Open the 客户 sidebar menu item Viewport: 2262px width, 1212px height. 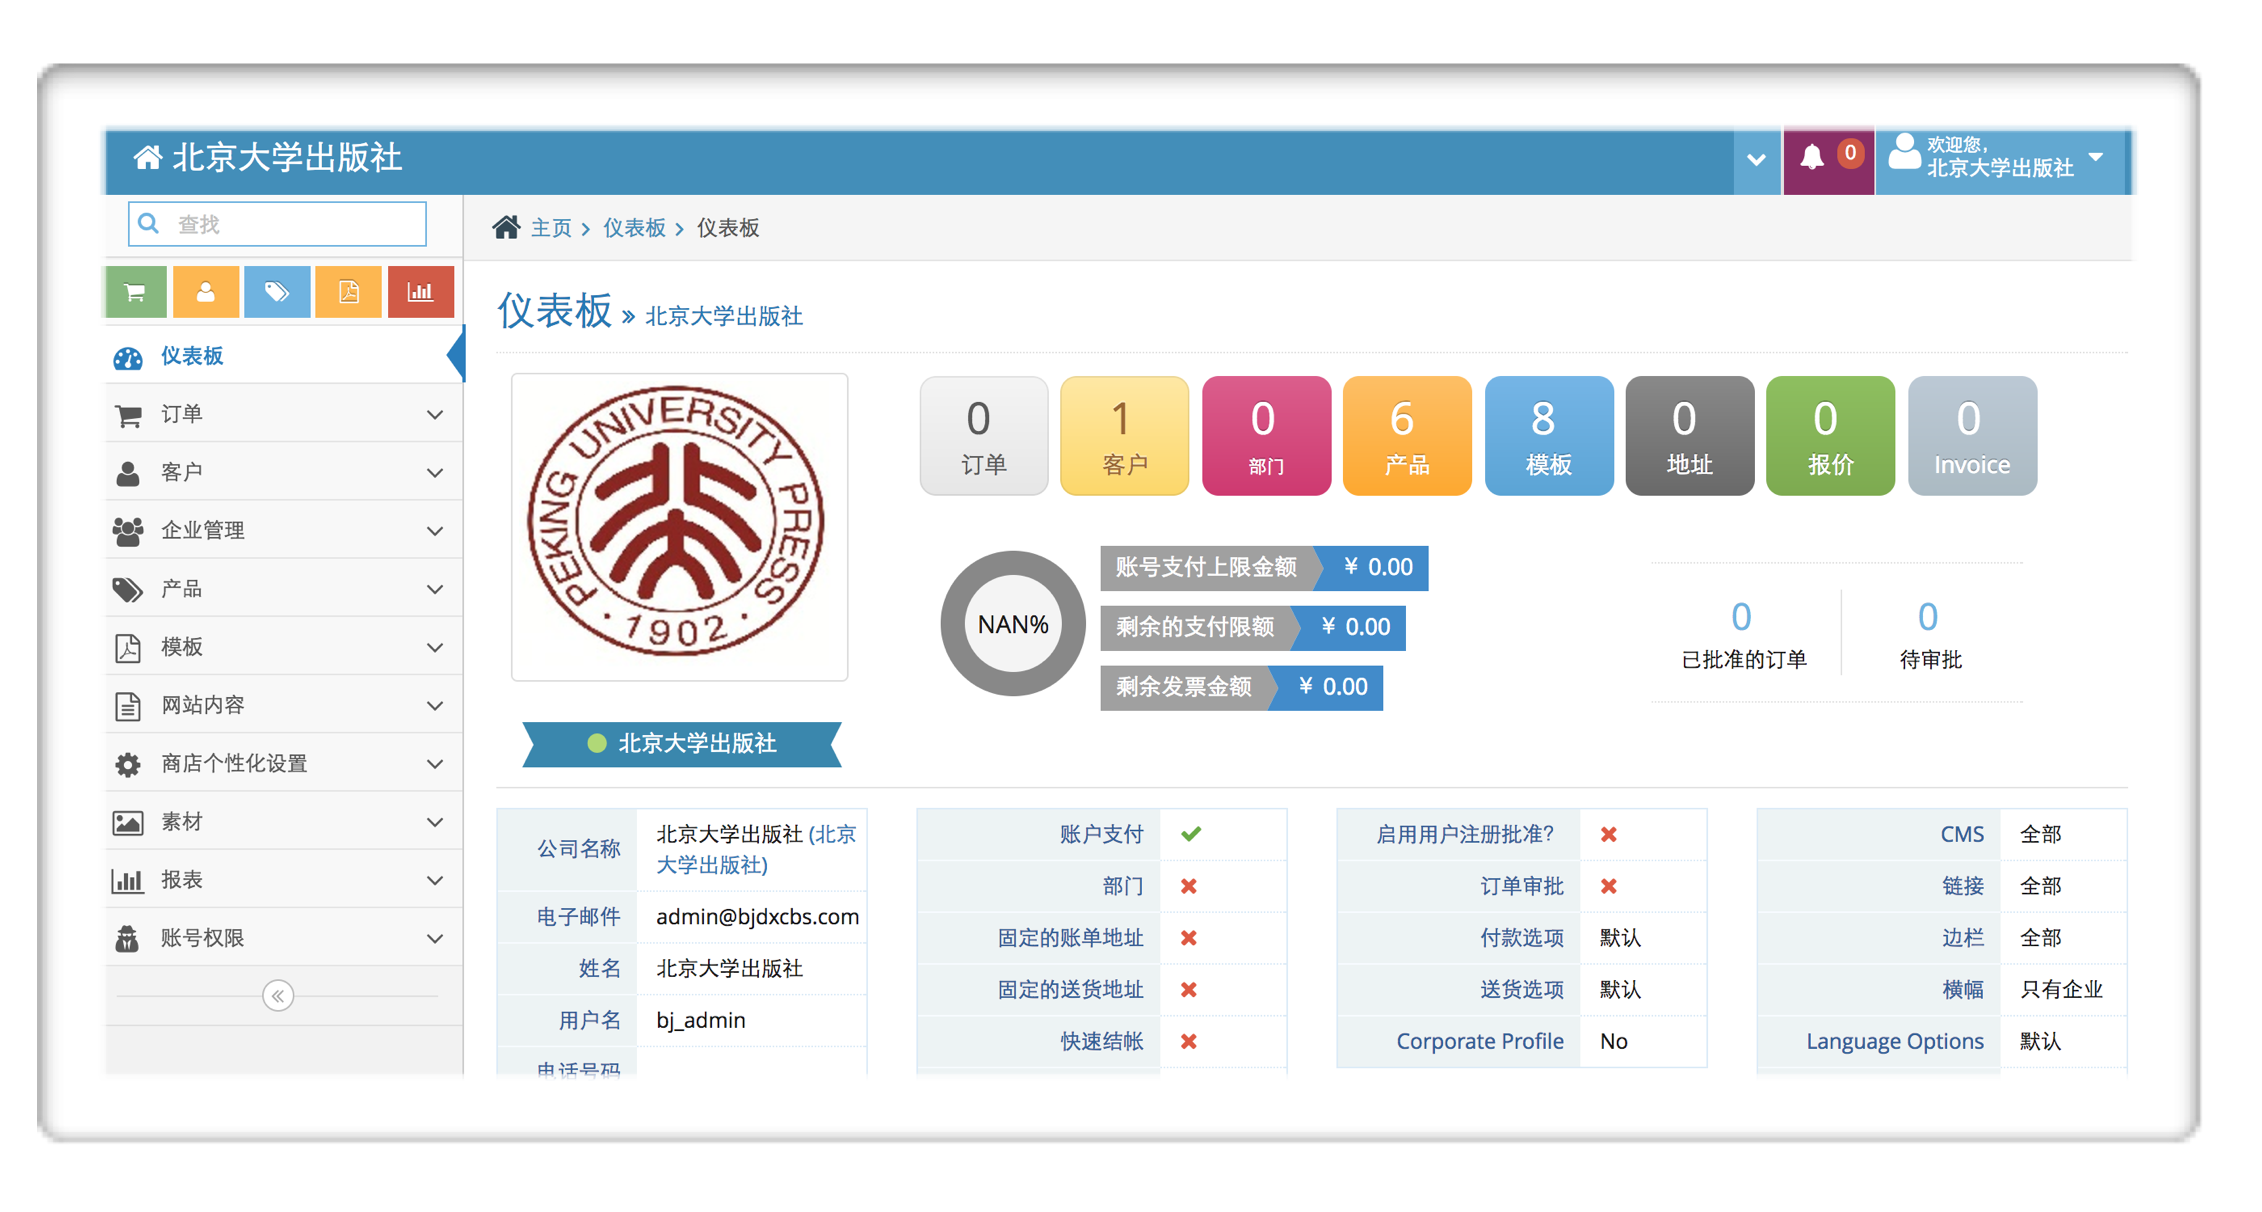click(x=283, y=472)
